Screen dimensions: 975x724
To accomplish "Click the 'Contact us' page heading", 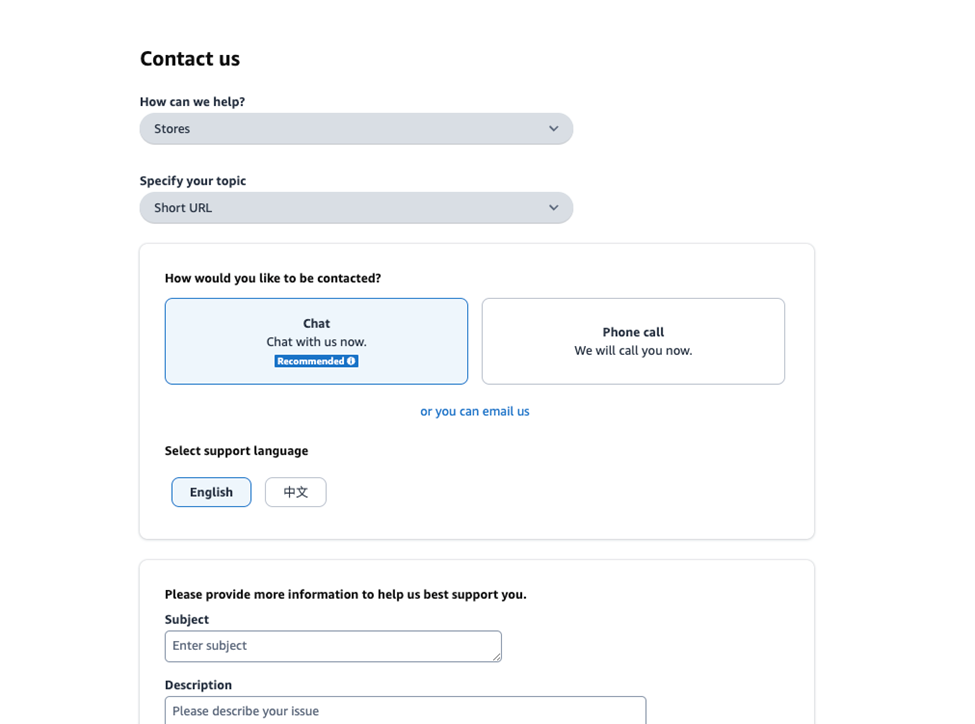I will pos(190,59).
